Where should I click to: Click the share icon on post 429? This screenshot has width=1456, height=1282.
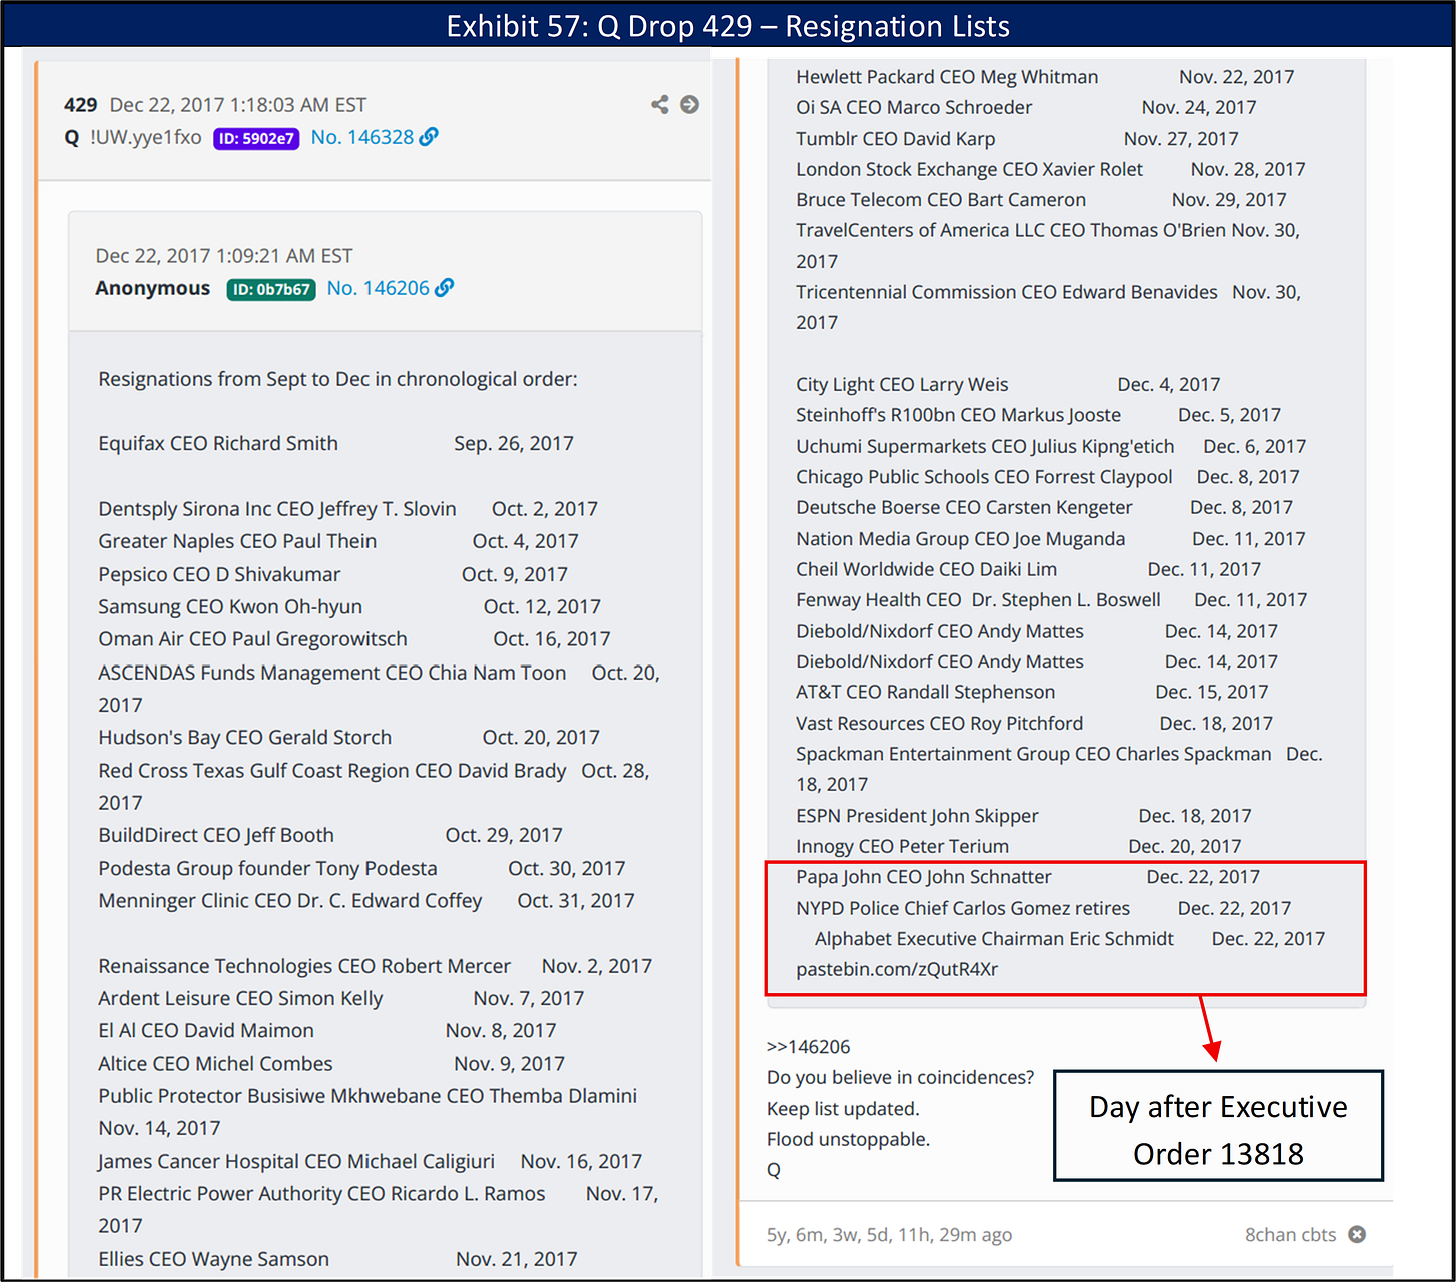coord(660,104)
